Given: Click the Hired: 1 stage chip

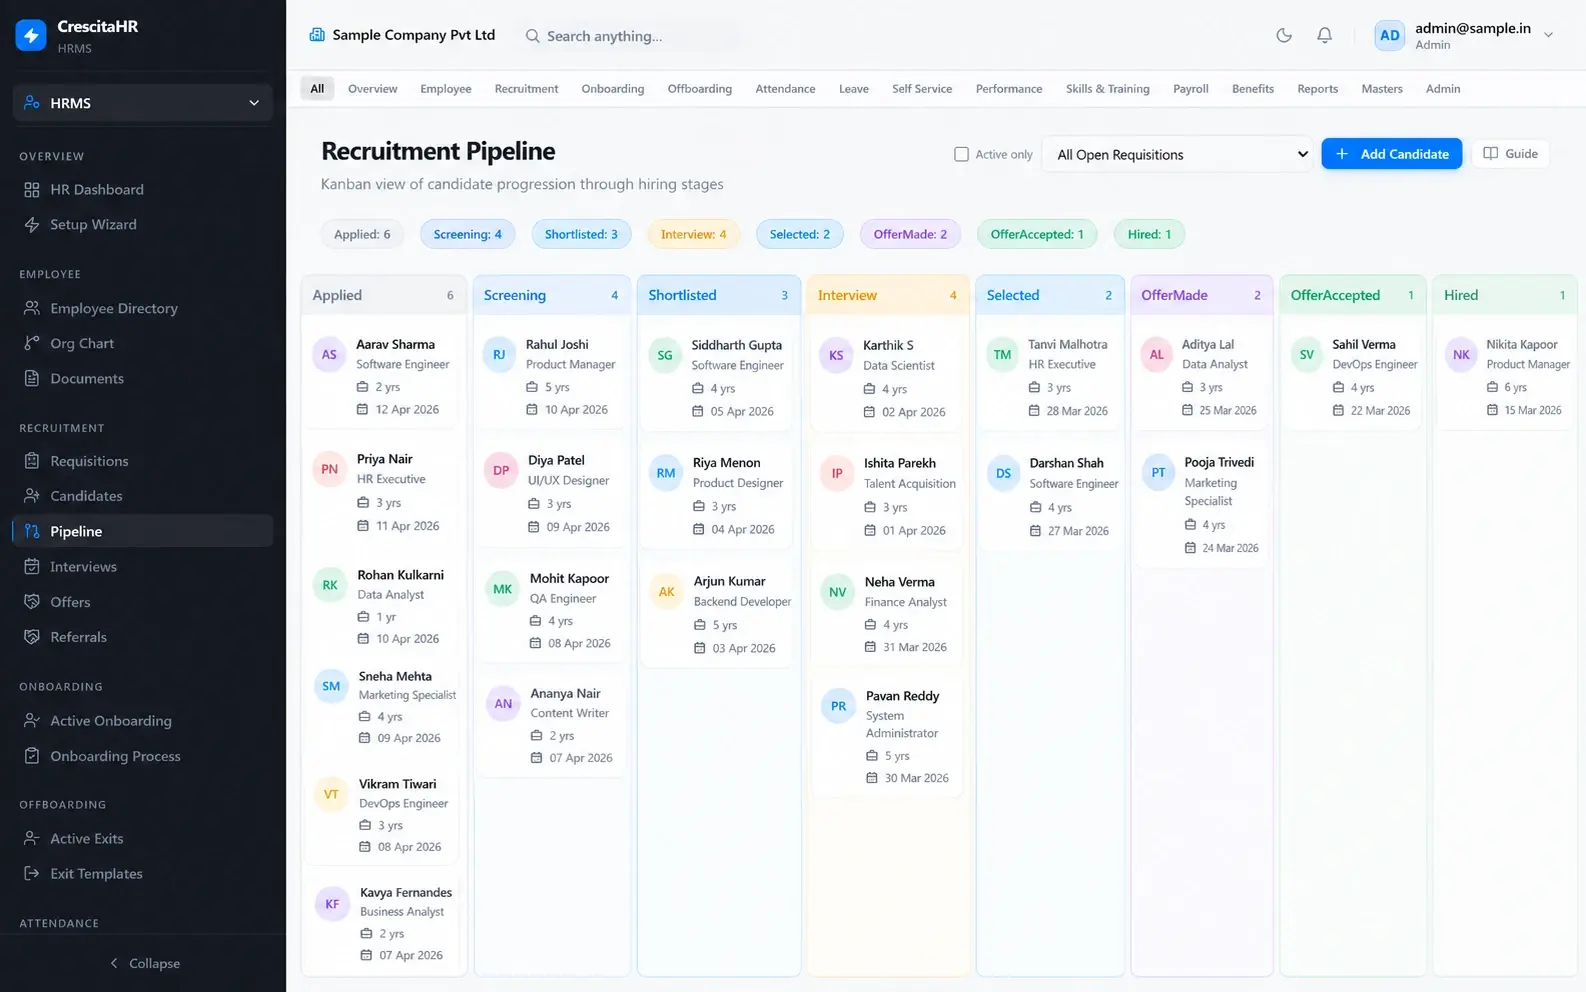Looking at the screenshot, I should click(1149, 234).
